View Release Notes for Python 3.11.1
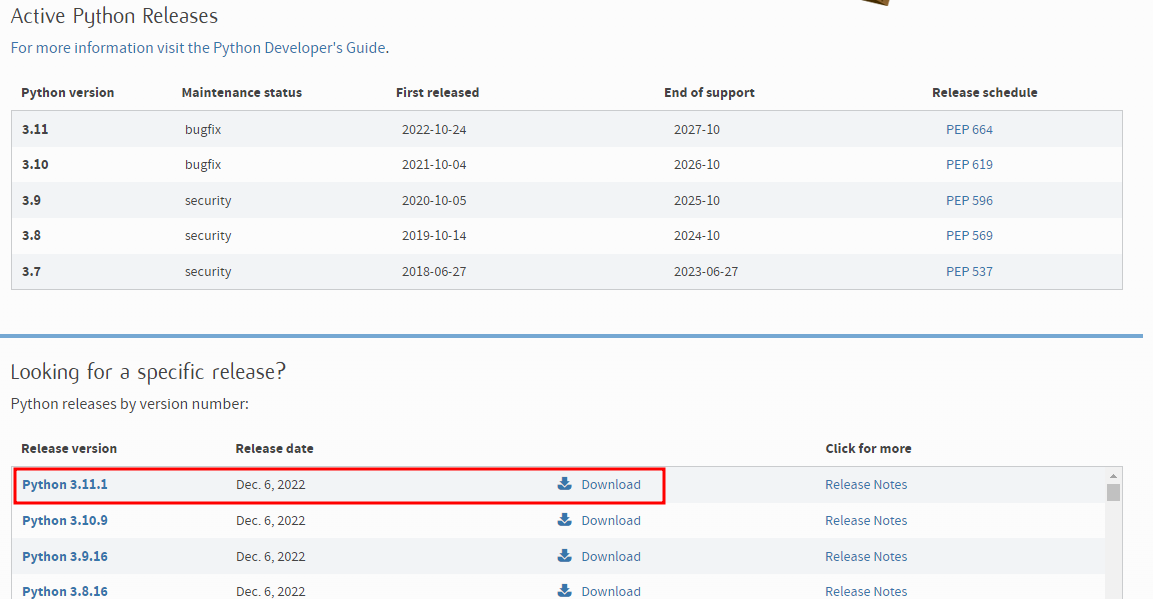Viewport: 1153px width, 599px height. 865,484
